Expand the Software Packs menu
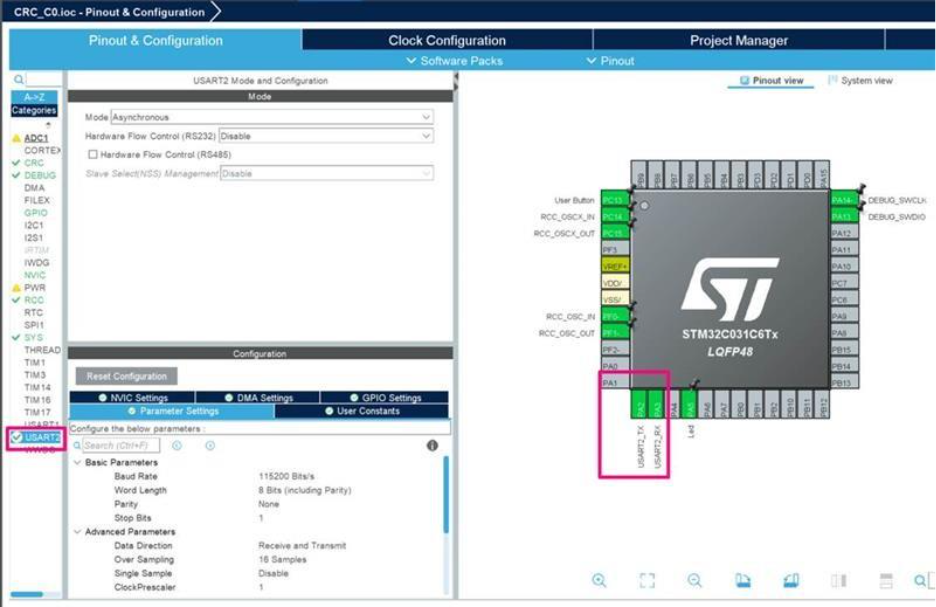Viewport: 936px width, 607px height. click(x=454, y=61)
